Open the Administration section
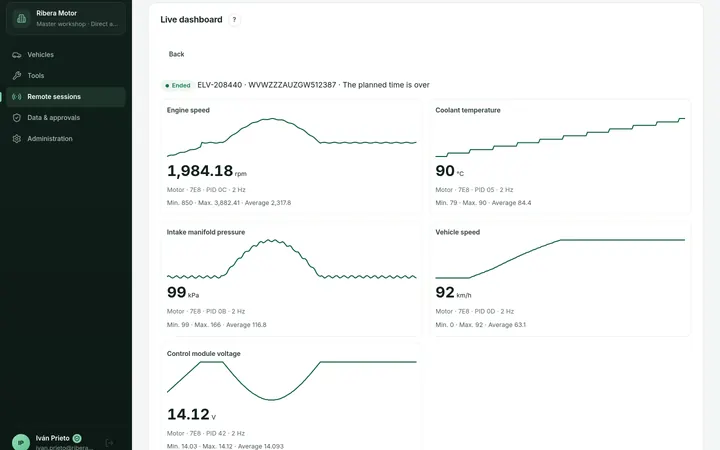This screenshot has height=450, width=720. click(x=66, y=139)
